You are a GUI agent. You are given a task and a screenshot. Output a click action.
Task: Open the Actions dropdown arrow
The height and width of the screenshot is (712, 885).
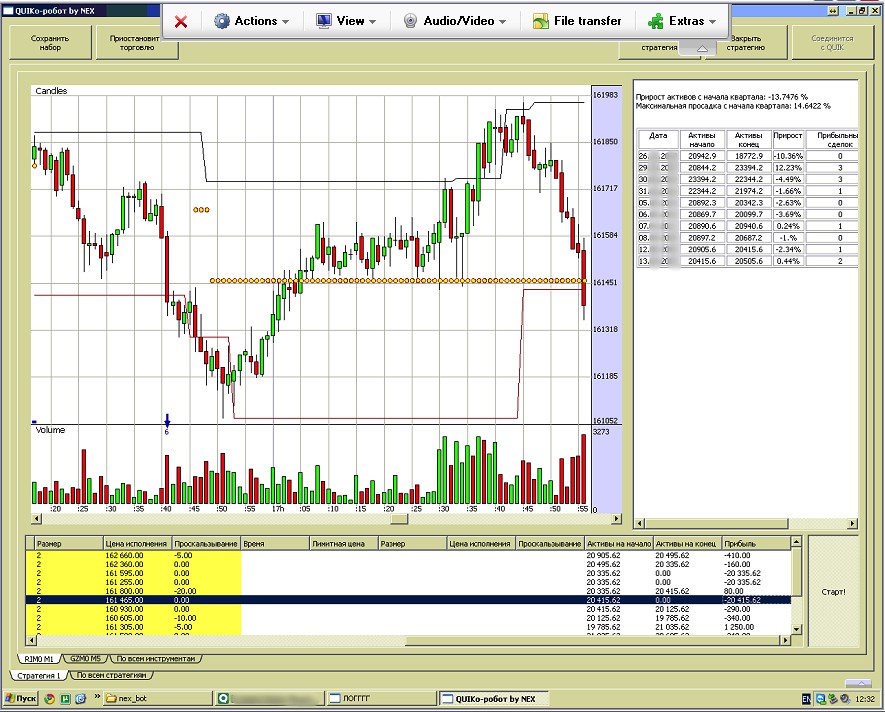286,22
